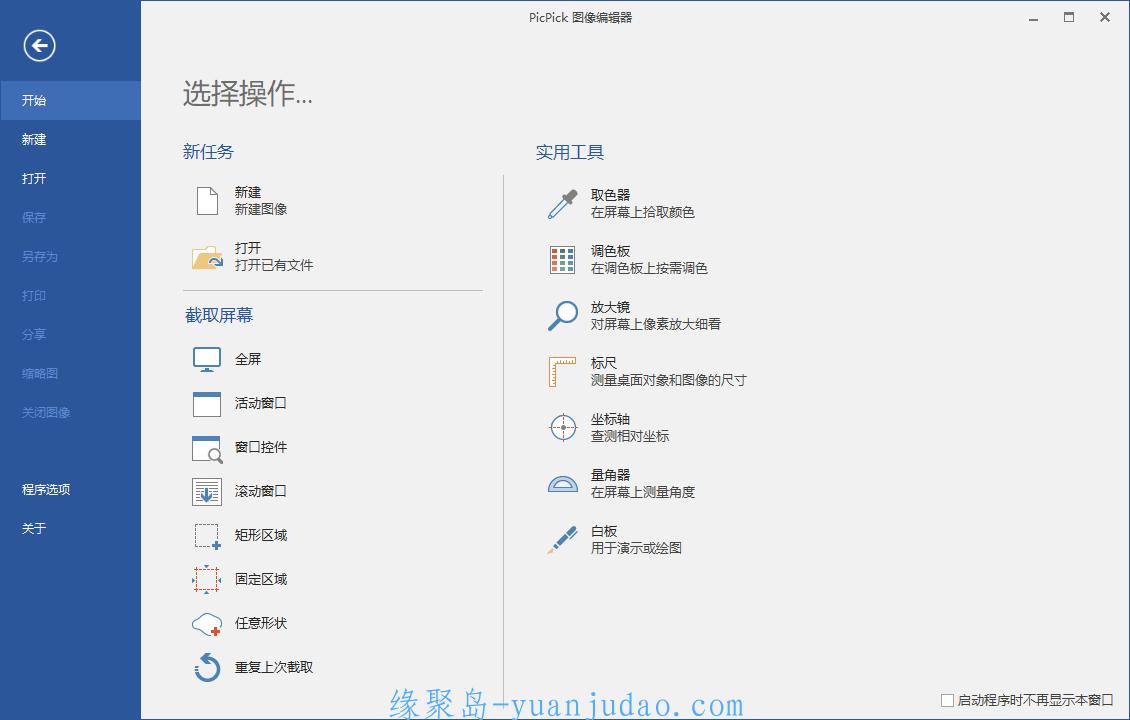
Task: Open the Pixel Ruler icon
Action: click(562, 372)
